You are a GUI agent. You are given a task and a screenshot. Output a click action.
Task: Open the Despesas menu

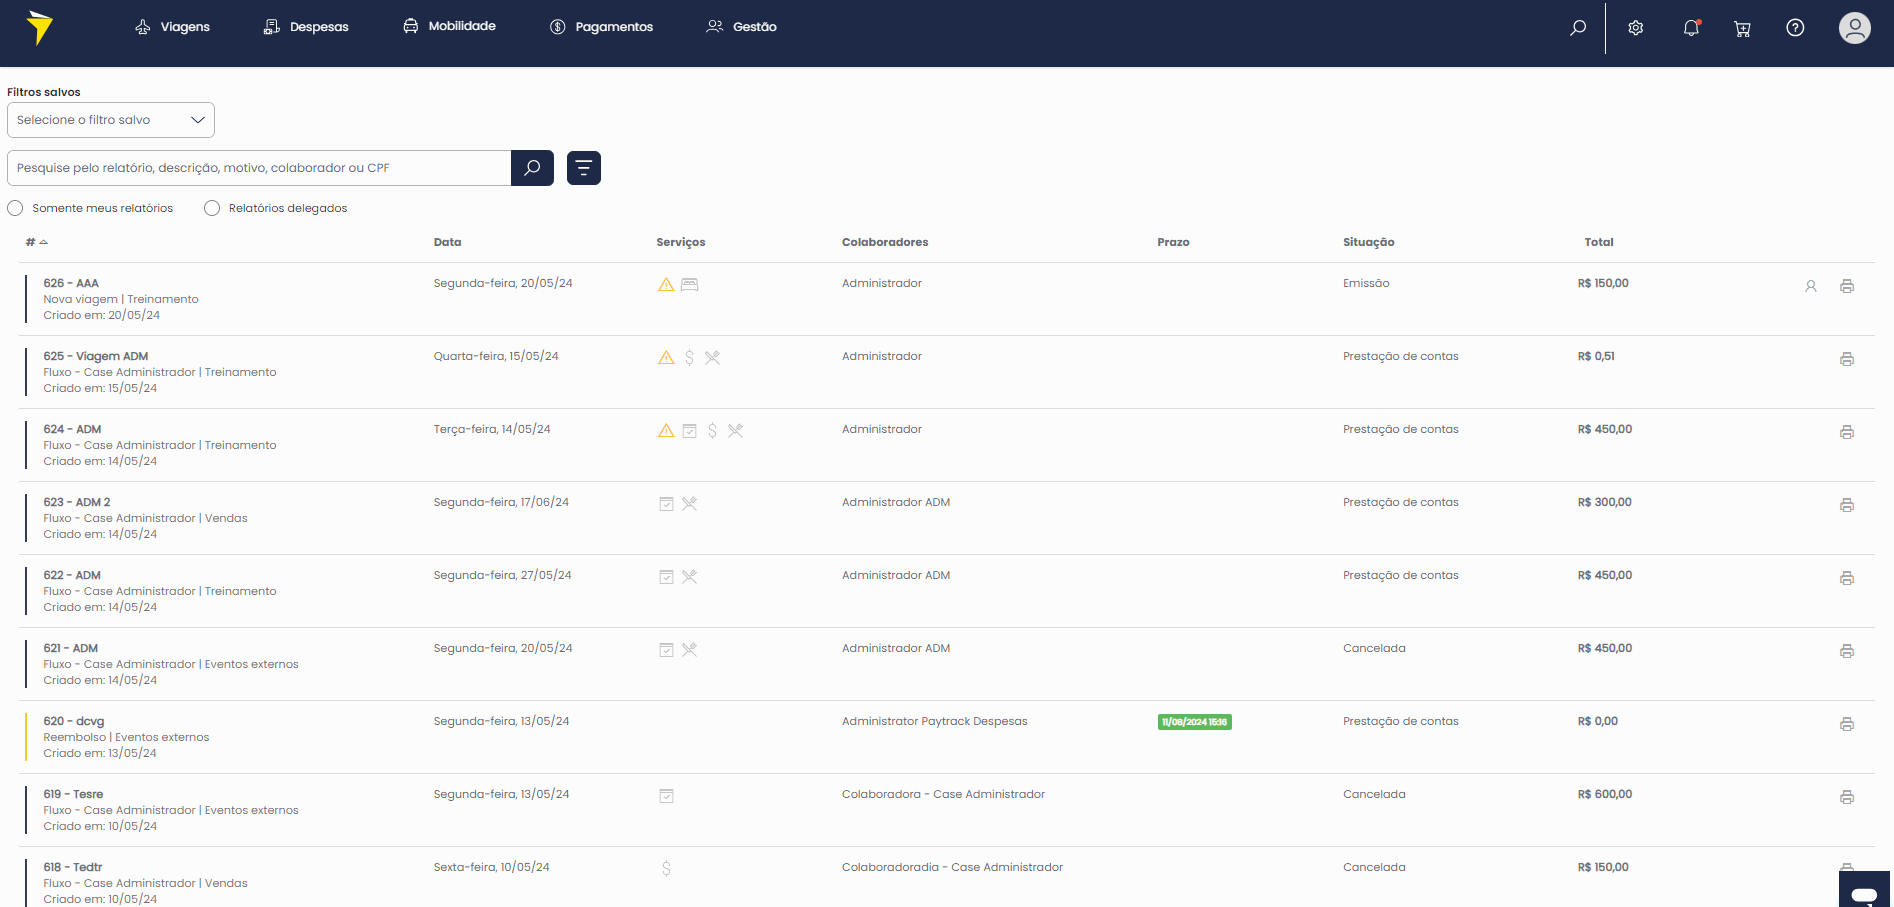pos(306,27)
